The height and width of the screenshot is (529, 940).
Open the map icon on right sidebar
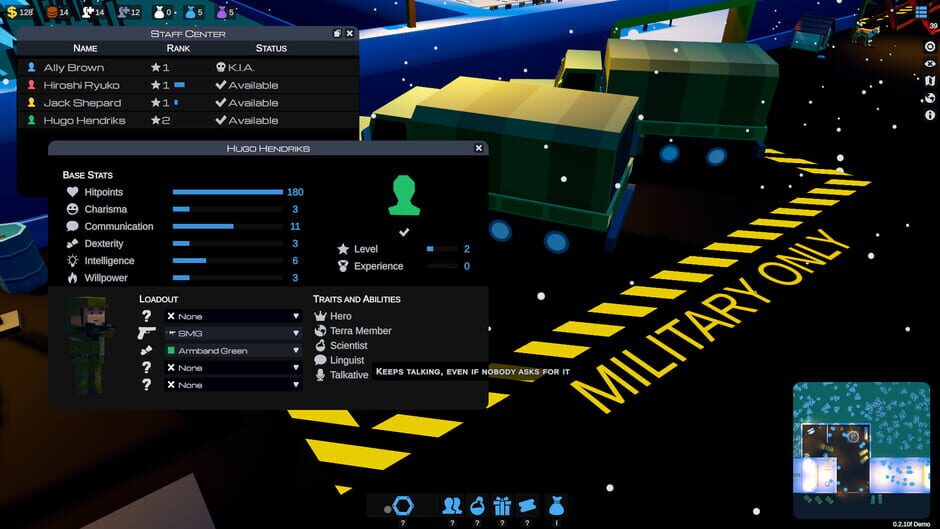coord(930,80)
